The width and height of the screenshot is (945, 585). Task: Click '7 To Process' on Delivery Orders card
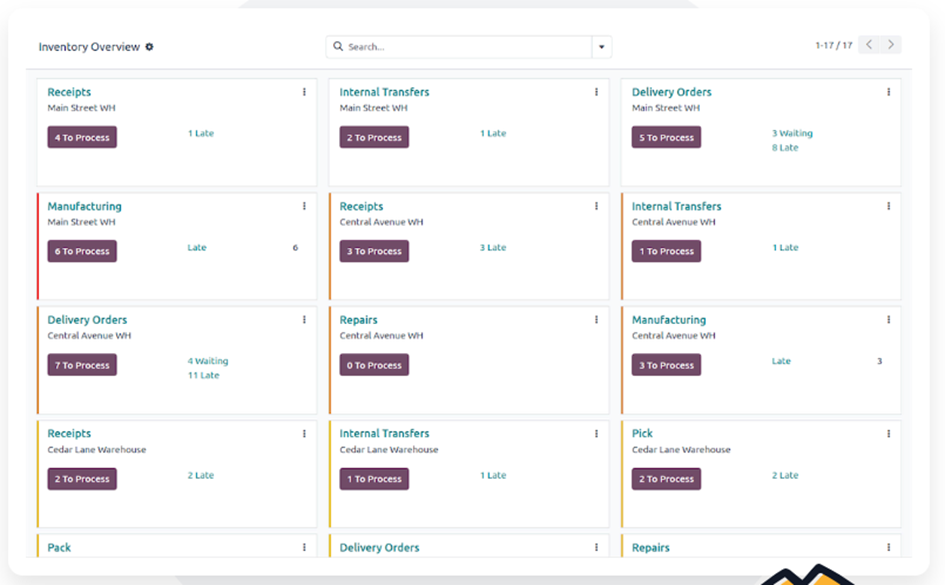[x=82, y=366]
